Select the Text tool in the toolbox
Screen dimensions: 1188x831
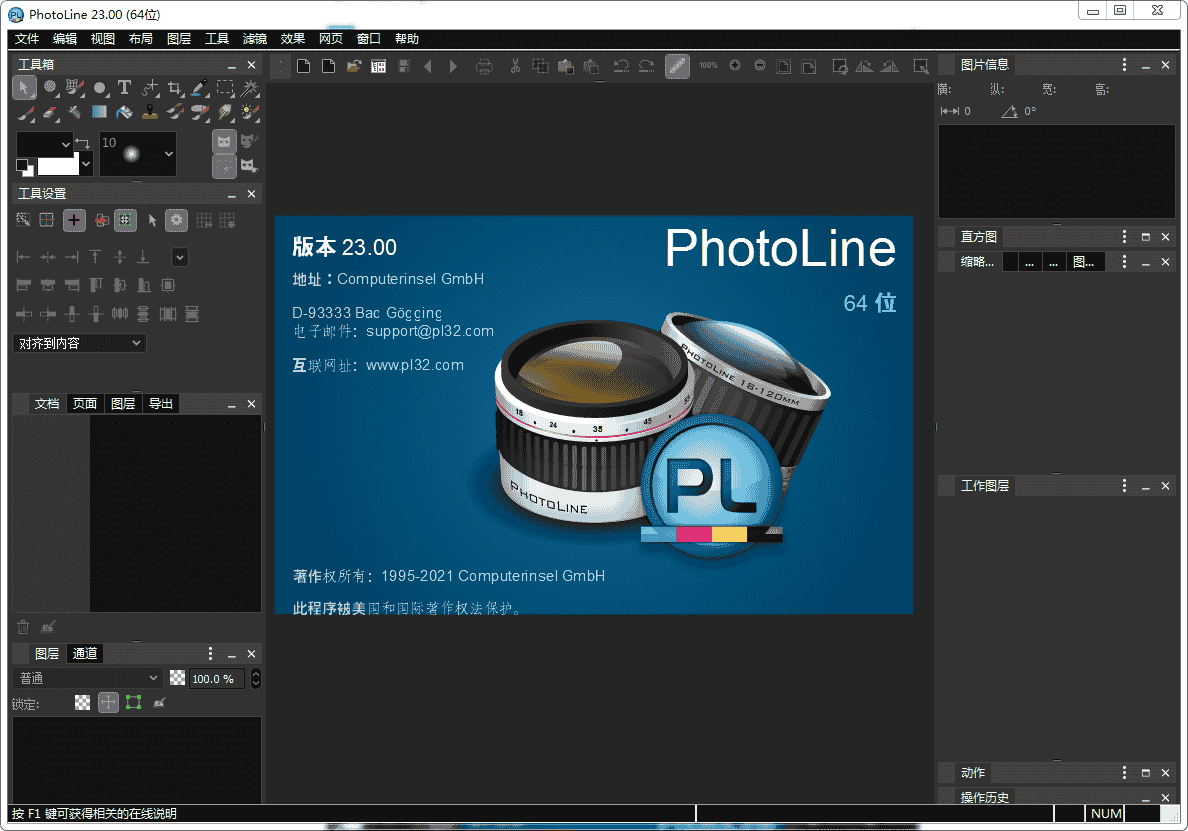point(124,88)
